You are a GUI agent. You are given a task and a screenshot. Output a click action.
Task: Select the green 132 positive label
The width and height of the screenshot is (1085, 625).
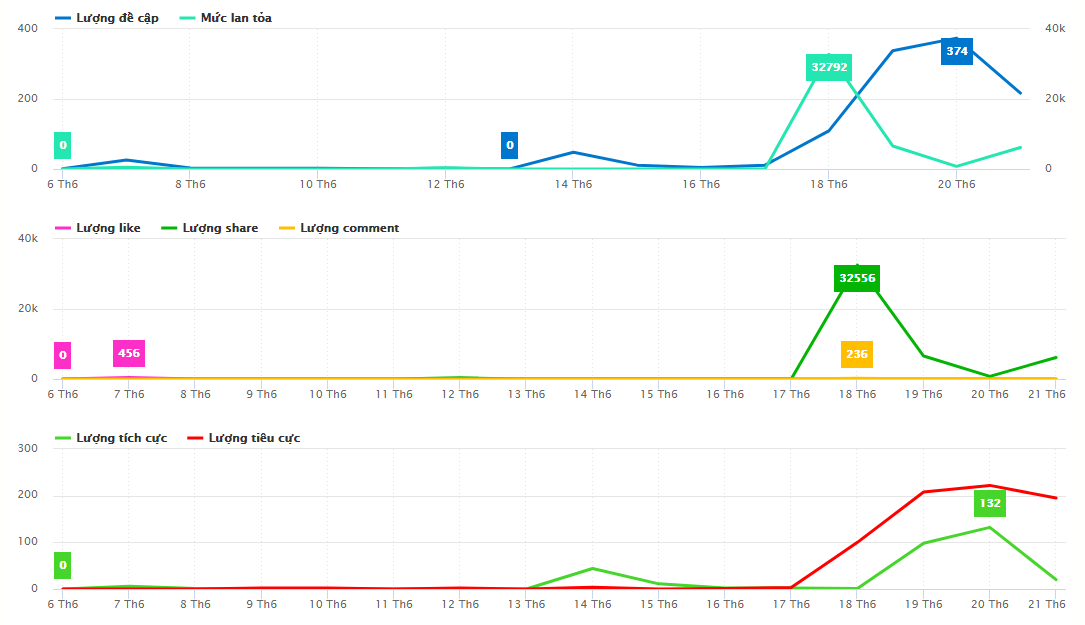[x=990, y=503]
